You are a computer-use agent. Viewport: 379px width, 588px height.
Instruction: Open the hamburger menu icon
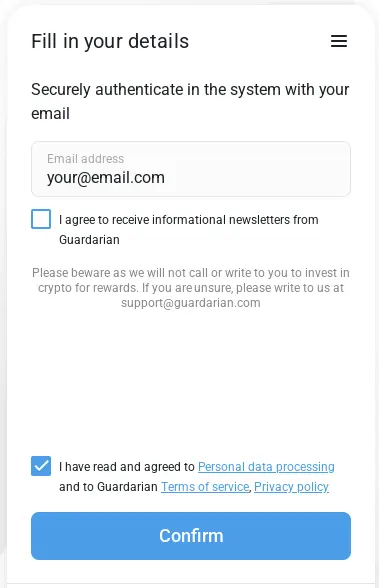pos(339,41)
